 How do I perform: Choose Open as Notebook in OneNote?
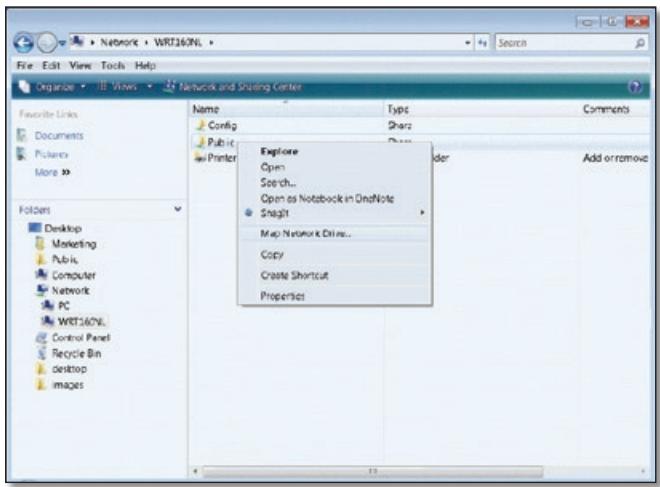[327, 198]
